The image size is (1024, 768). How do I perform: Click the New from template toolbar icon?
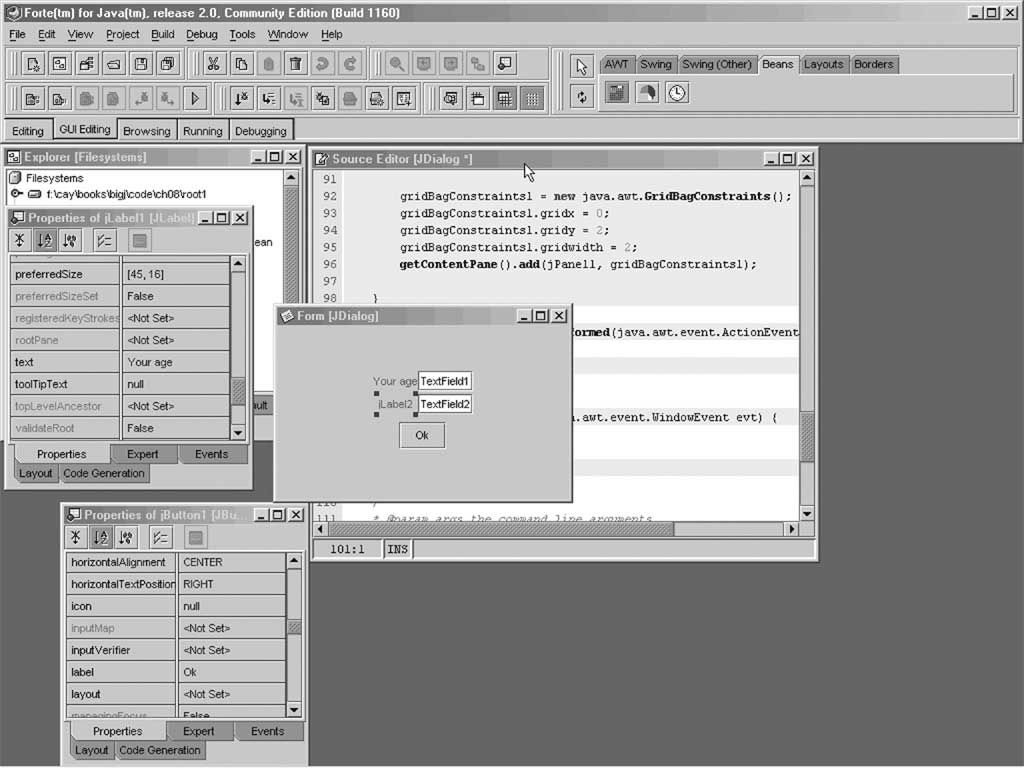(x=33, y=64)
